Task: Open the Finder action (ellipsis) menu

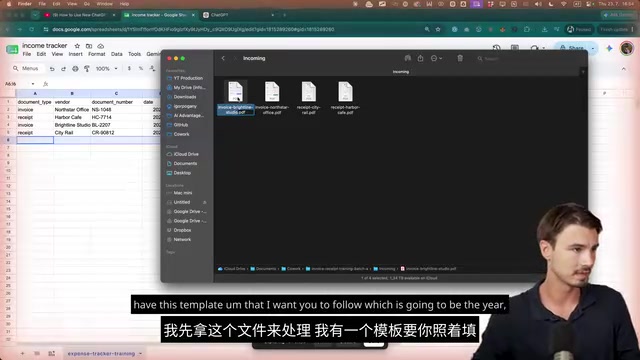Action: 436,58
